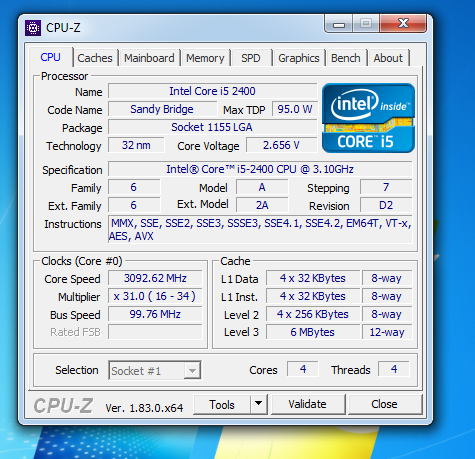Click the Model value A
This screenshot has width=475, height=459.
262,187
